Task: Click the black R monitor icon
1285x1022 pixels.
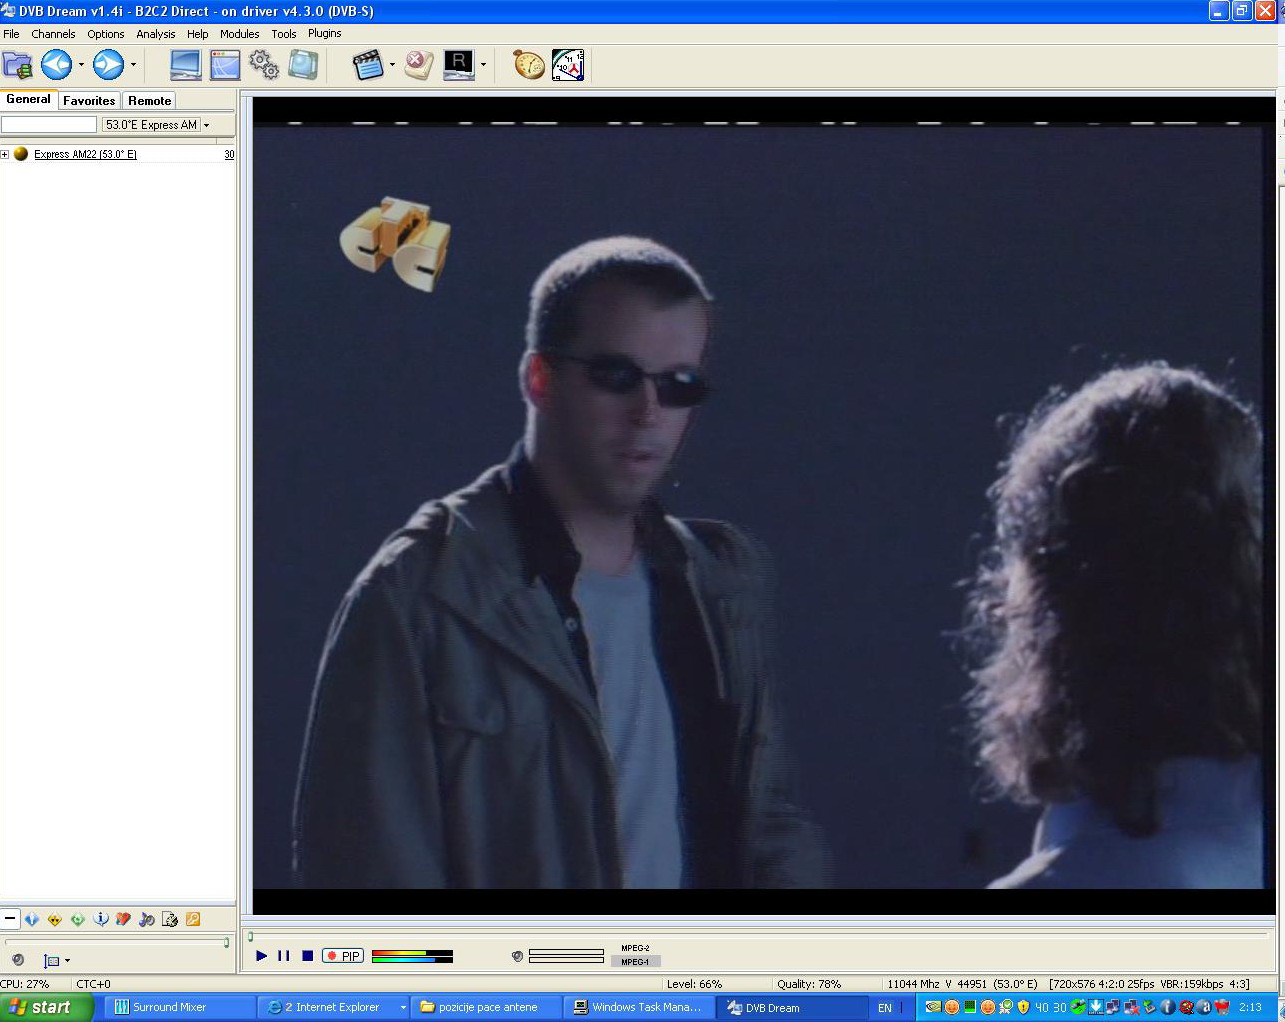Action: coord(459,65)
